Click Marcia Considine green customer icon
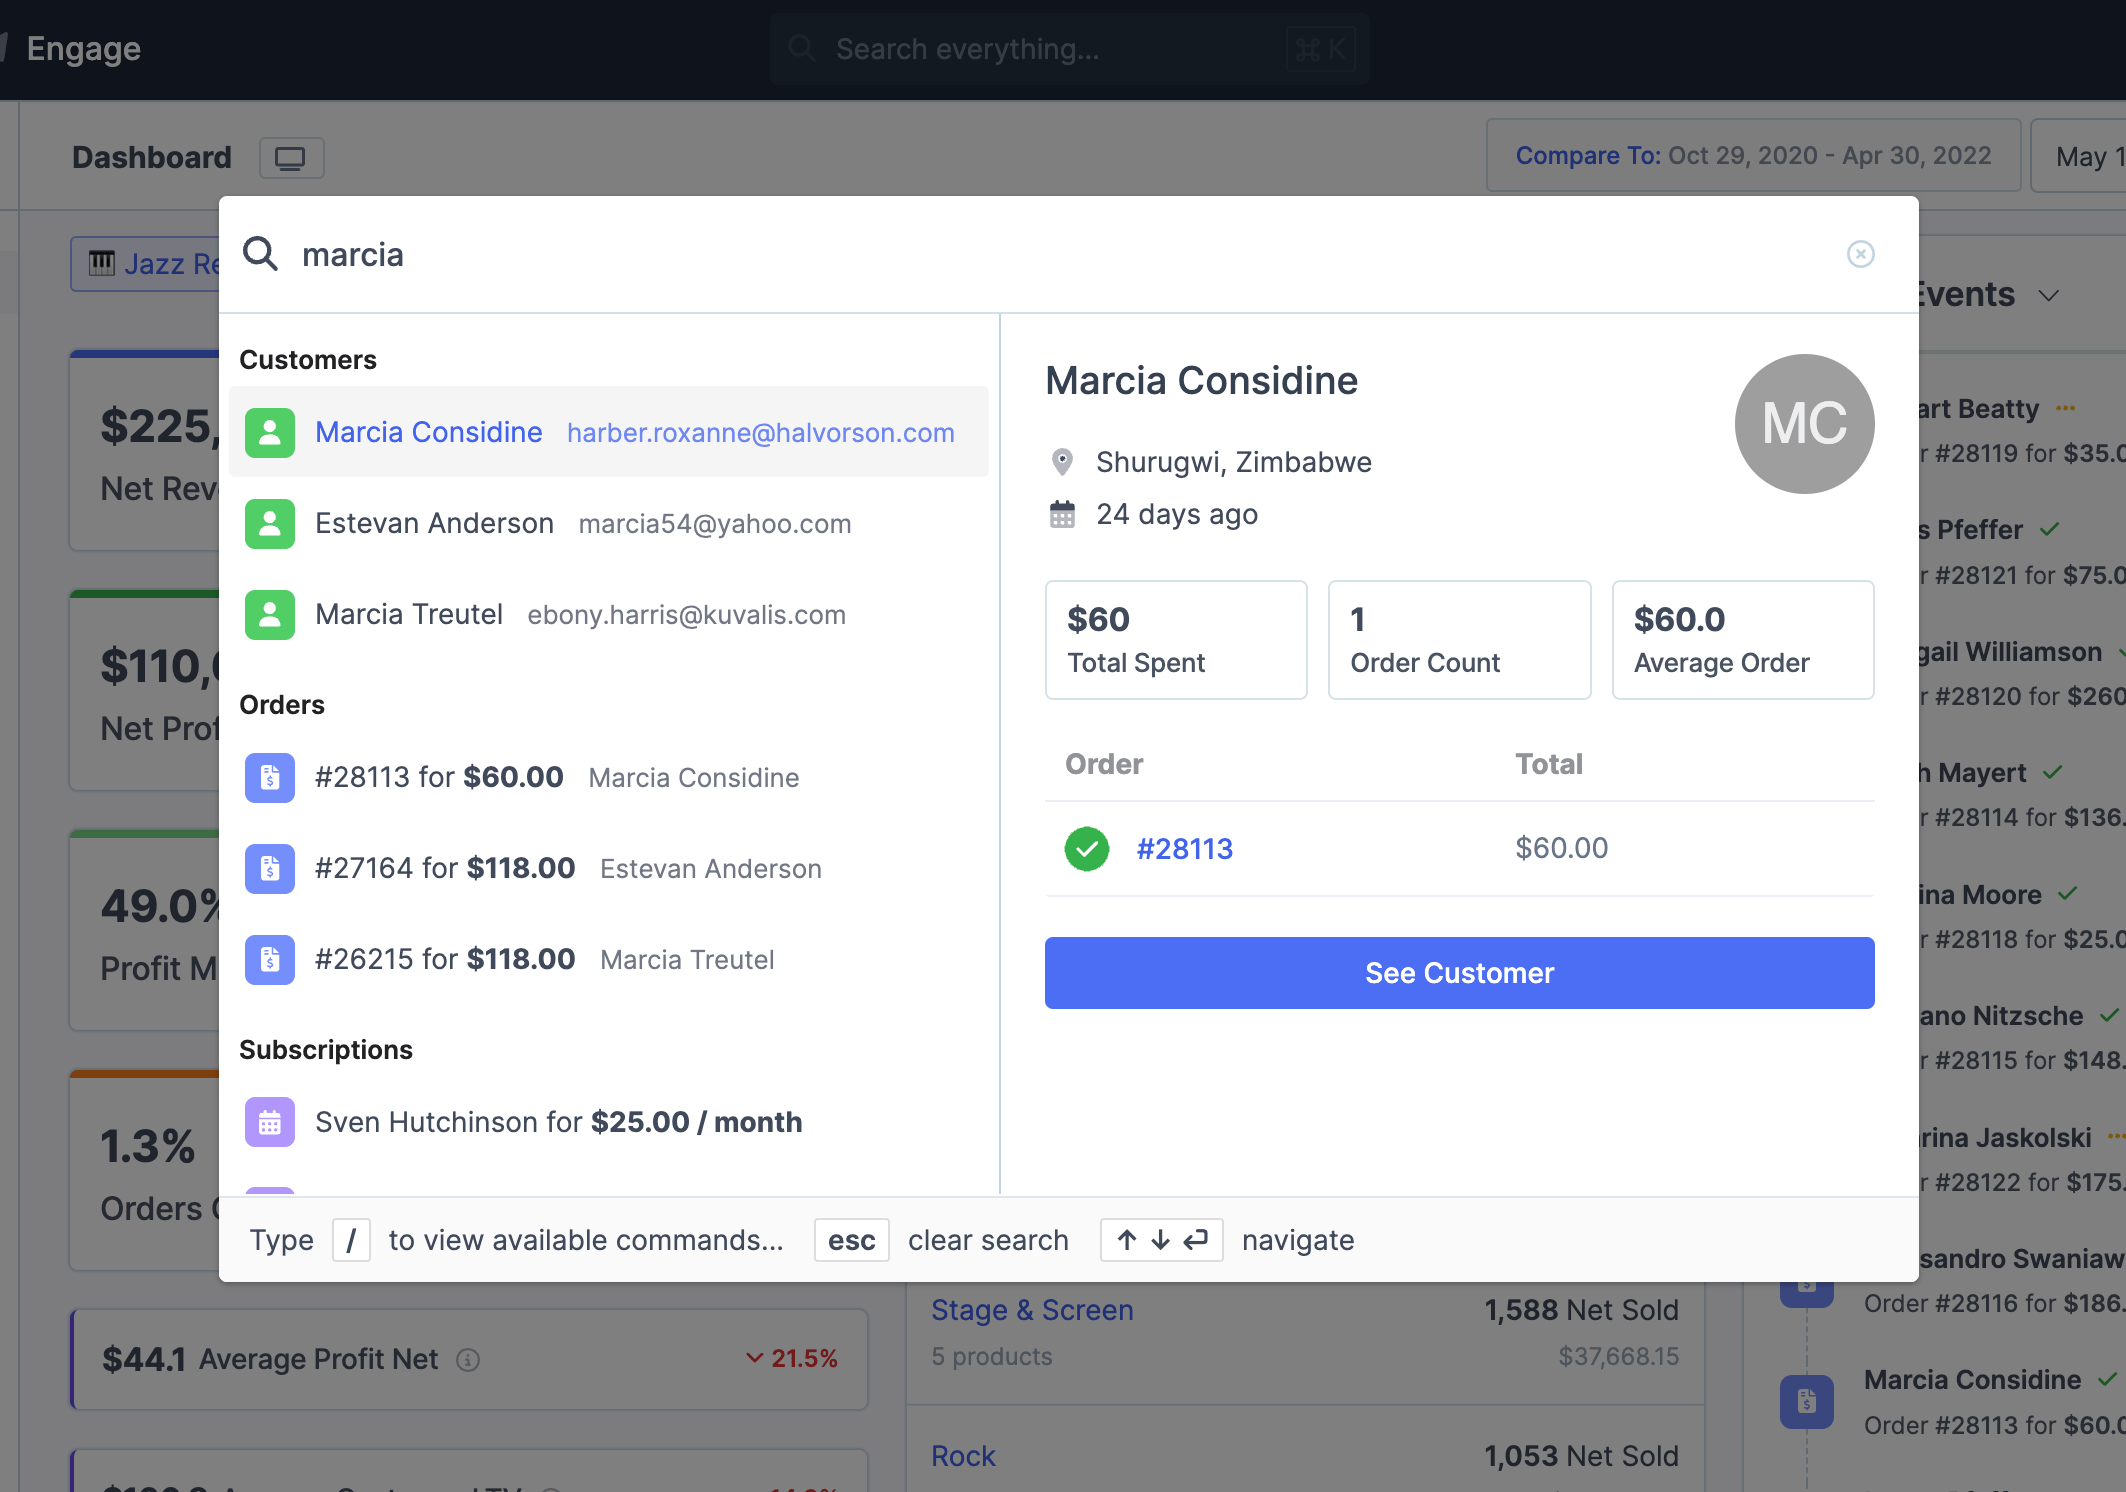This screenshot has width=2126, height=1492. coord(270,432)
